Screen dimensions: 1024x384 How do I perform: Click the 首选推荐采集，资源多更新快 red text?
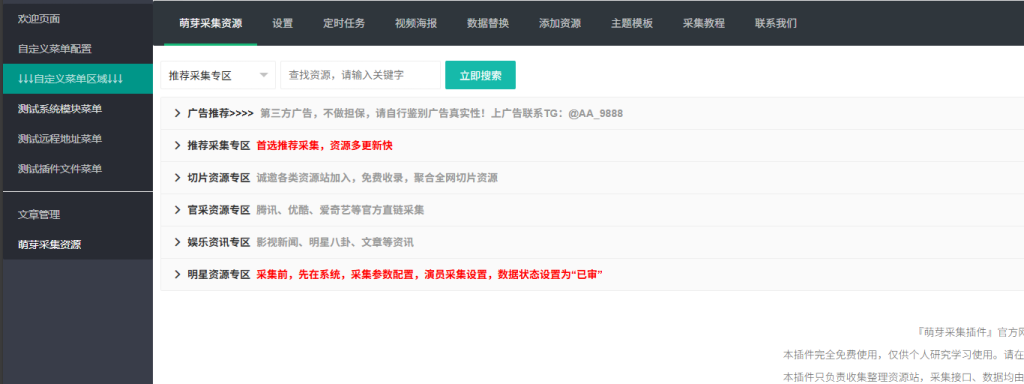(x=325, y=146)
